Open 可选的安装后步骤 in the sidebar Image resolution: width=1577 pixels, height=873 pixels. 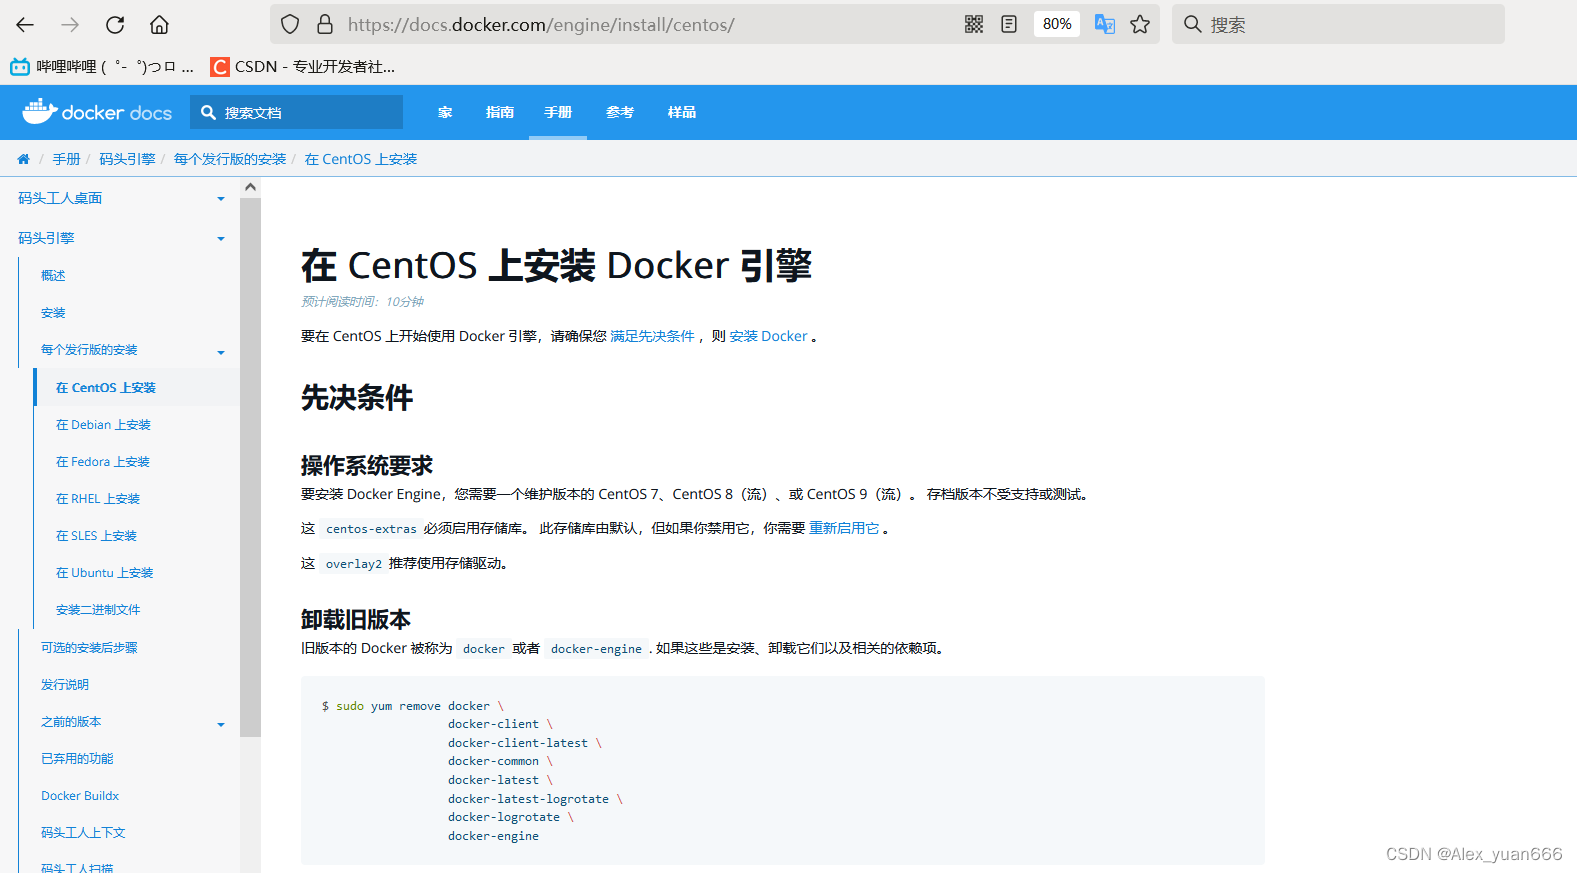(x=89, y=648)
